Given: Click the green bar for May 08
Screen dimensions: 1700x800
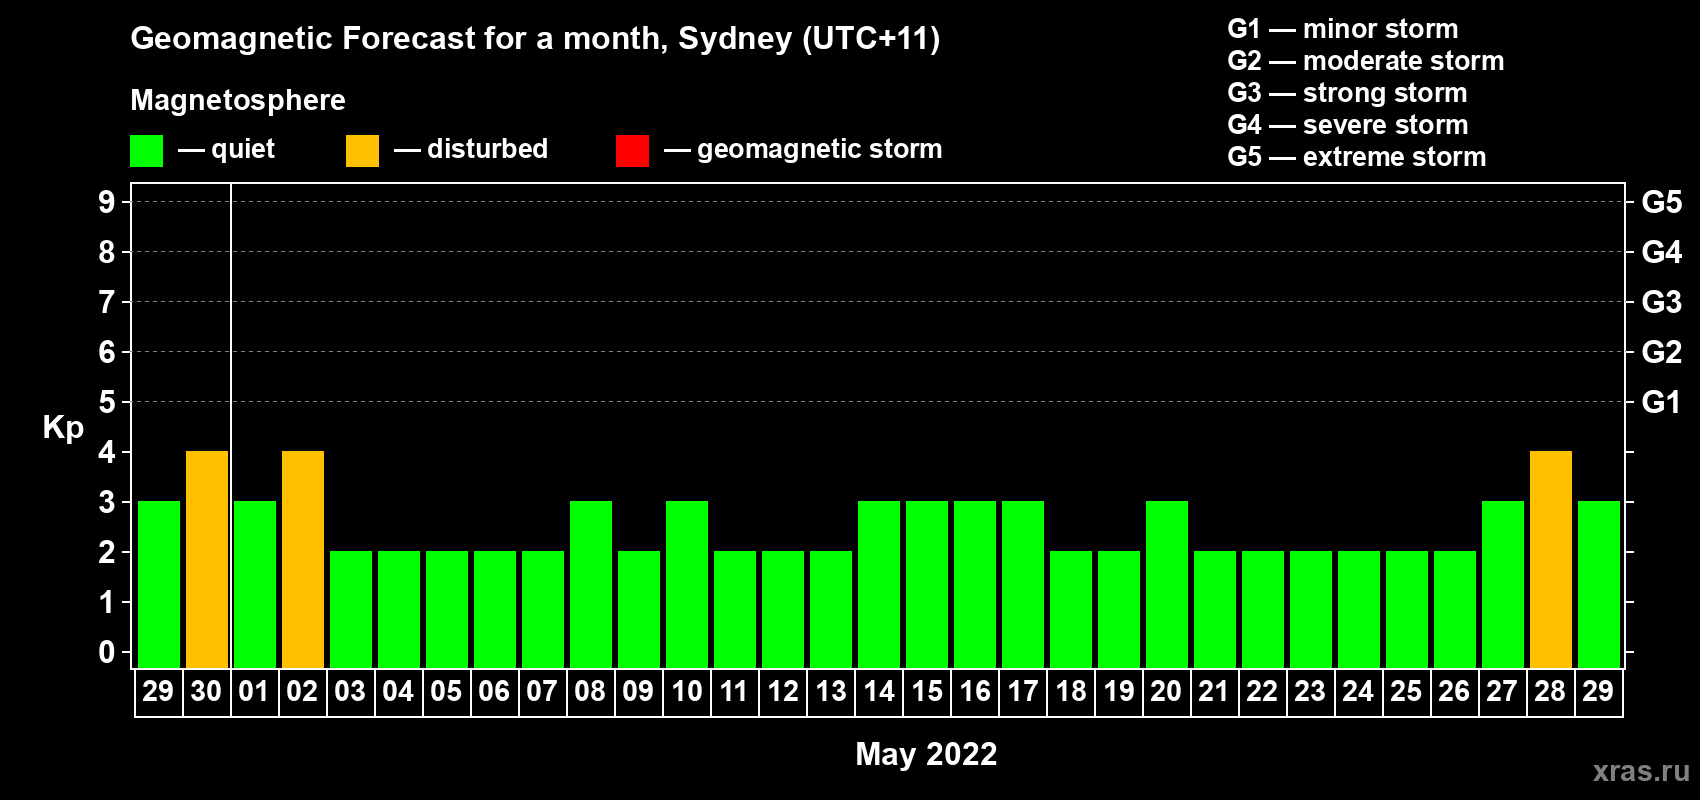Looking at the screenshot, I should coord(591,584).
